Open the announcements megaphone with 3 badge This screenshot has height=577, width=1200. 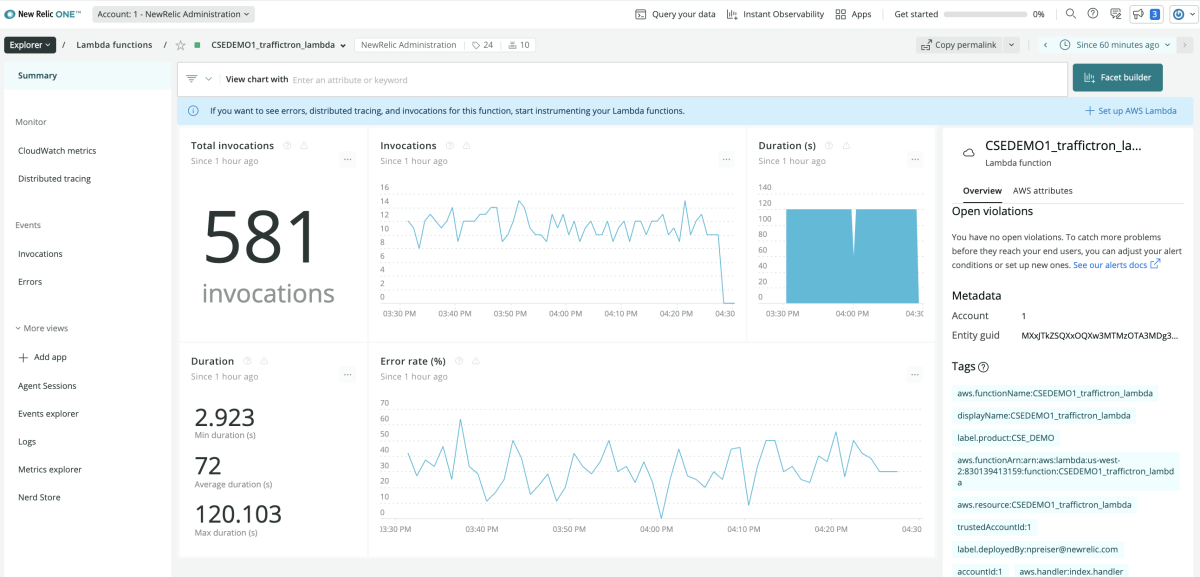(1145, 14)
